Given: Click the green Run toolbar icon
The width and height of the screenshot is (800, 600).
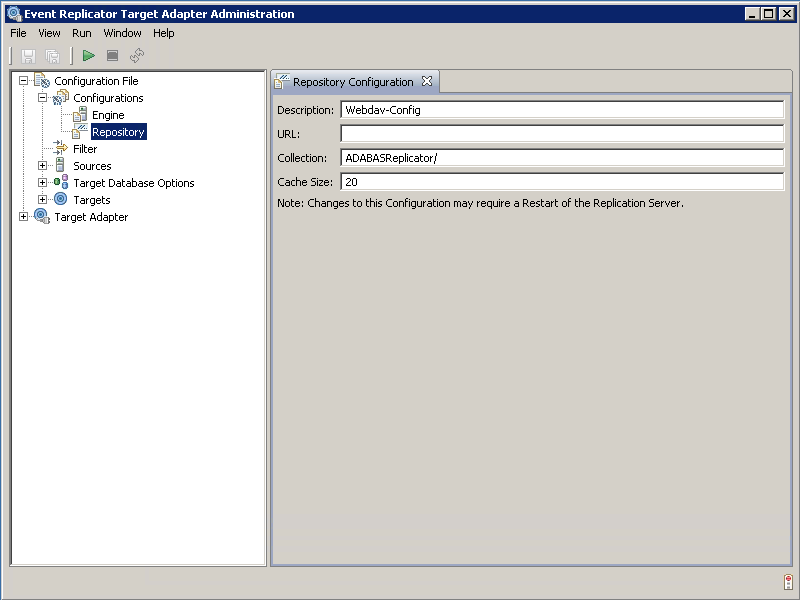Looking at the screenshot, I should click(89, 56).
